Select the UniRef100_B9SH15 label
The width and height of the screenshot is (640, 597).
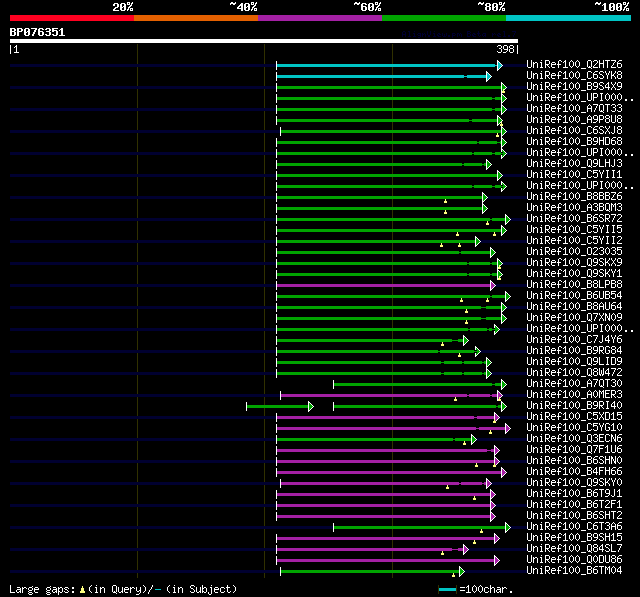tap(574, 538)
